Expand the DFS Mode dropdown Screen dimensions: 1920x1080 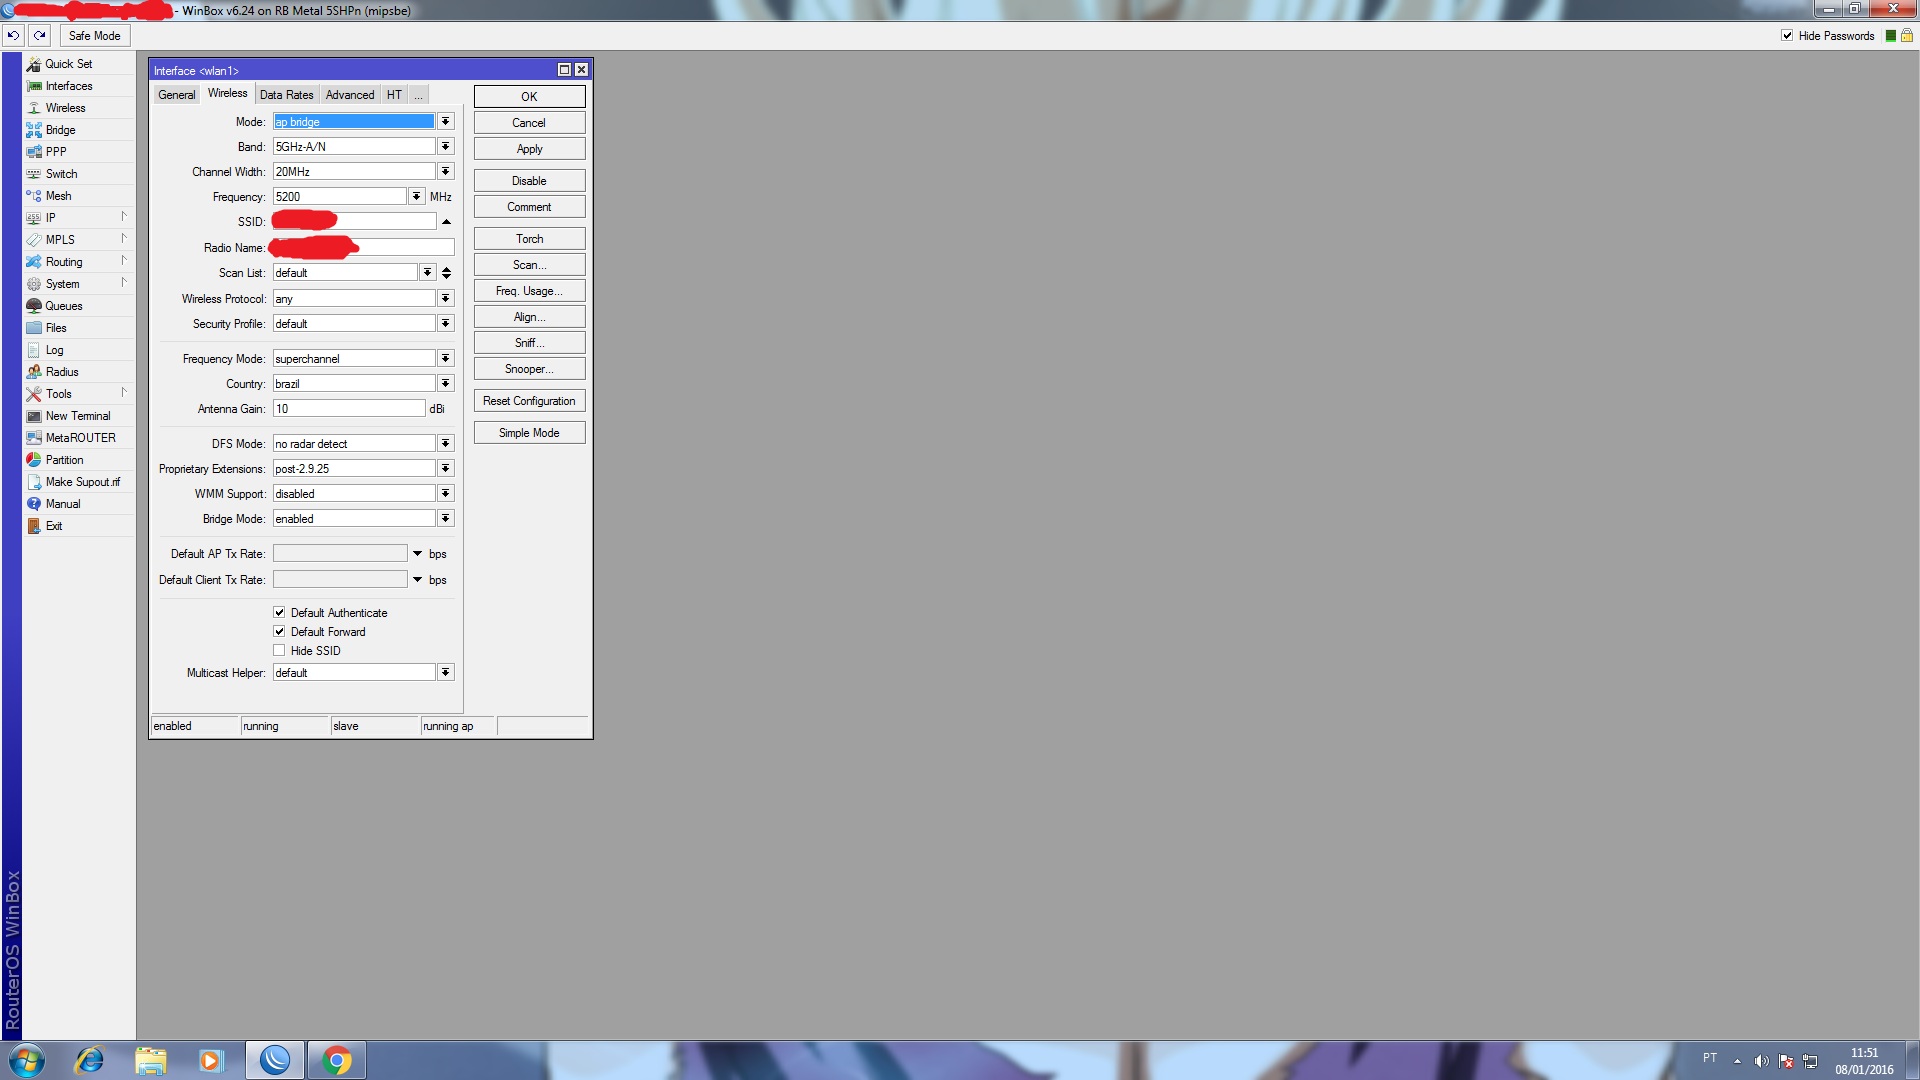coord(445,444)
